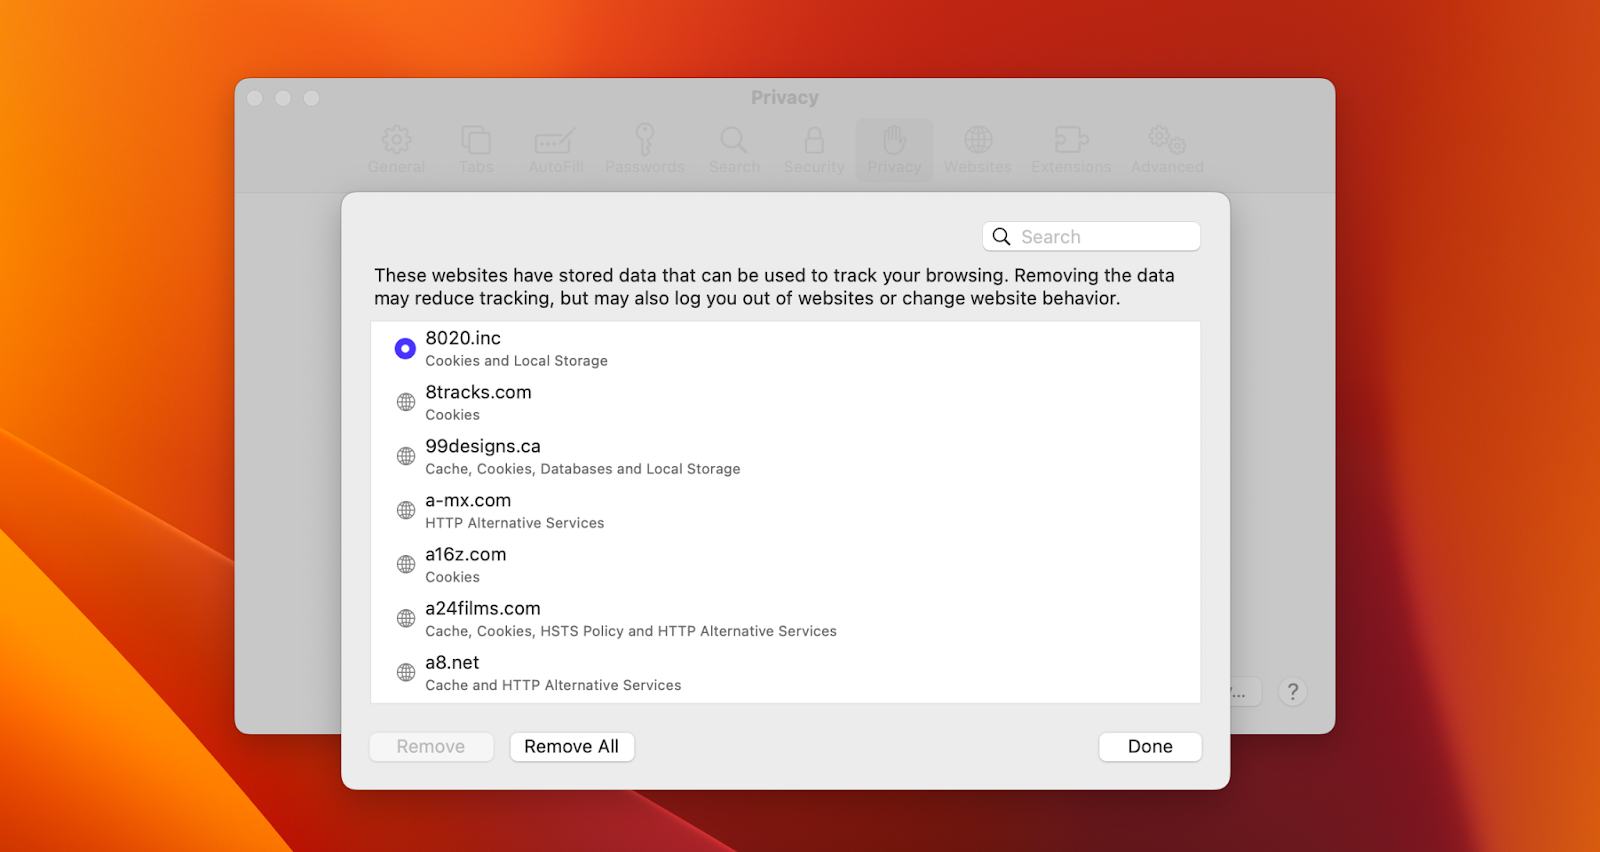Viewport: 1600px width, 852px height.
Task: Click the help question mark button
Action: [x=1293, y=692]
